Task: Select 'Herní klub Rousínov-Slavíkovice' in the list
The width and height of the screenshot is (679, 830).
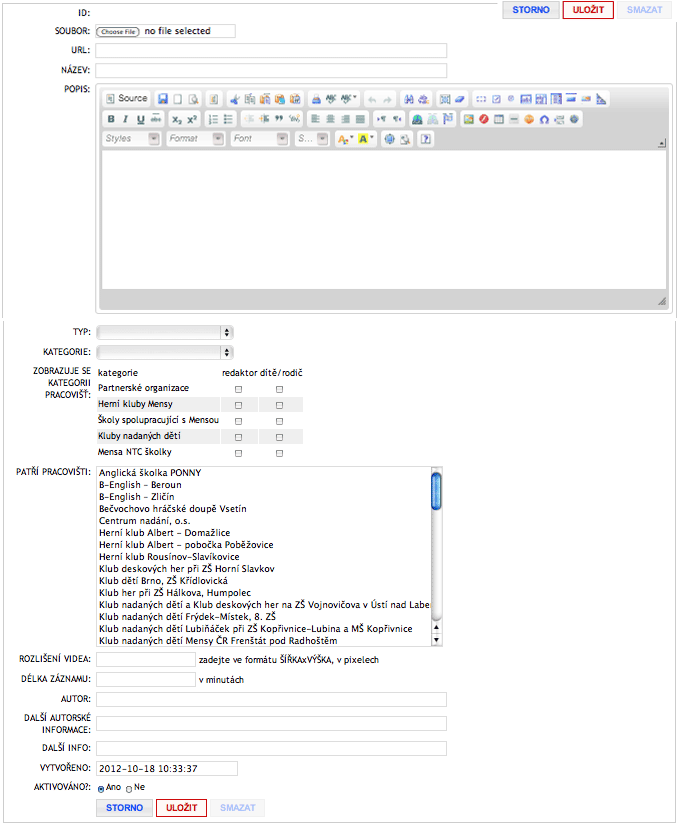Action: [169, 557]
